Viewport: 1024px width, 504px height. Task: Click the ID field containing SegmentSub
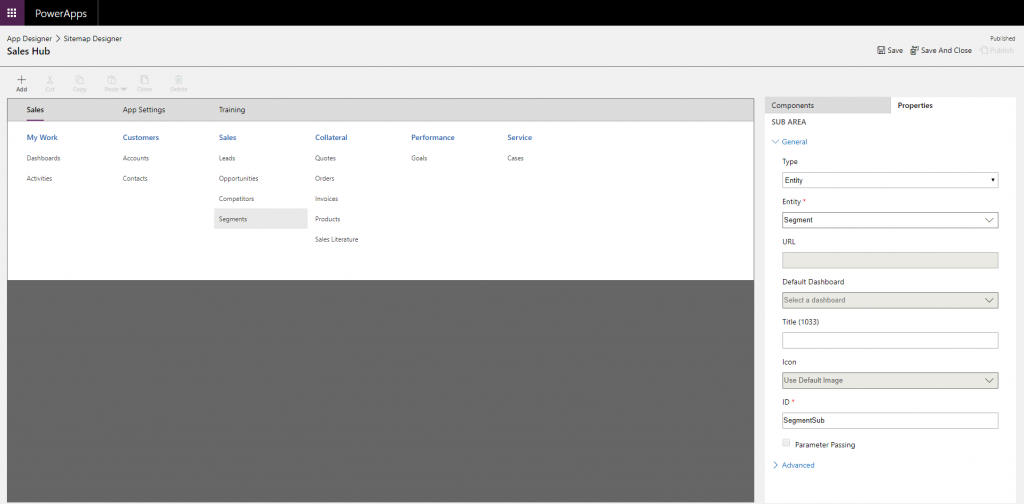890,420
